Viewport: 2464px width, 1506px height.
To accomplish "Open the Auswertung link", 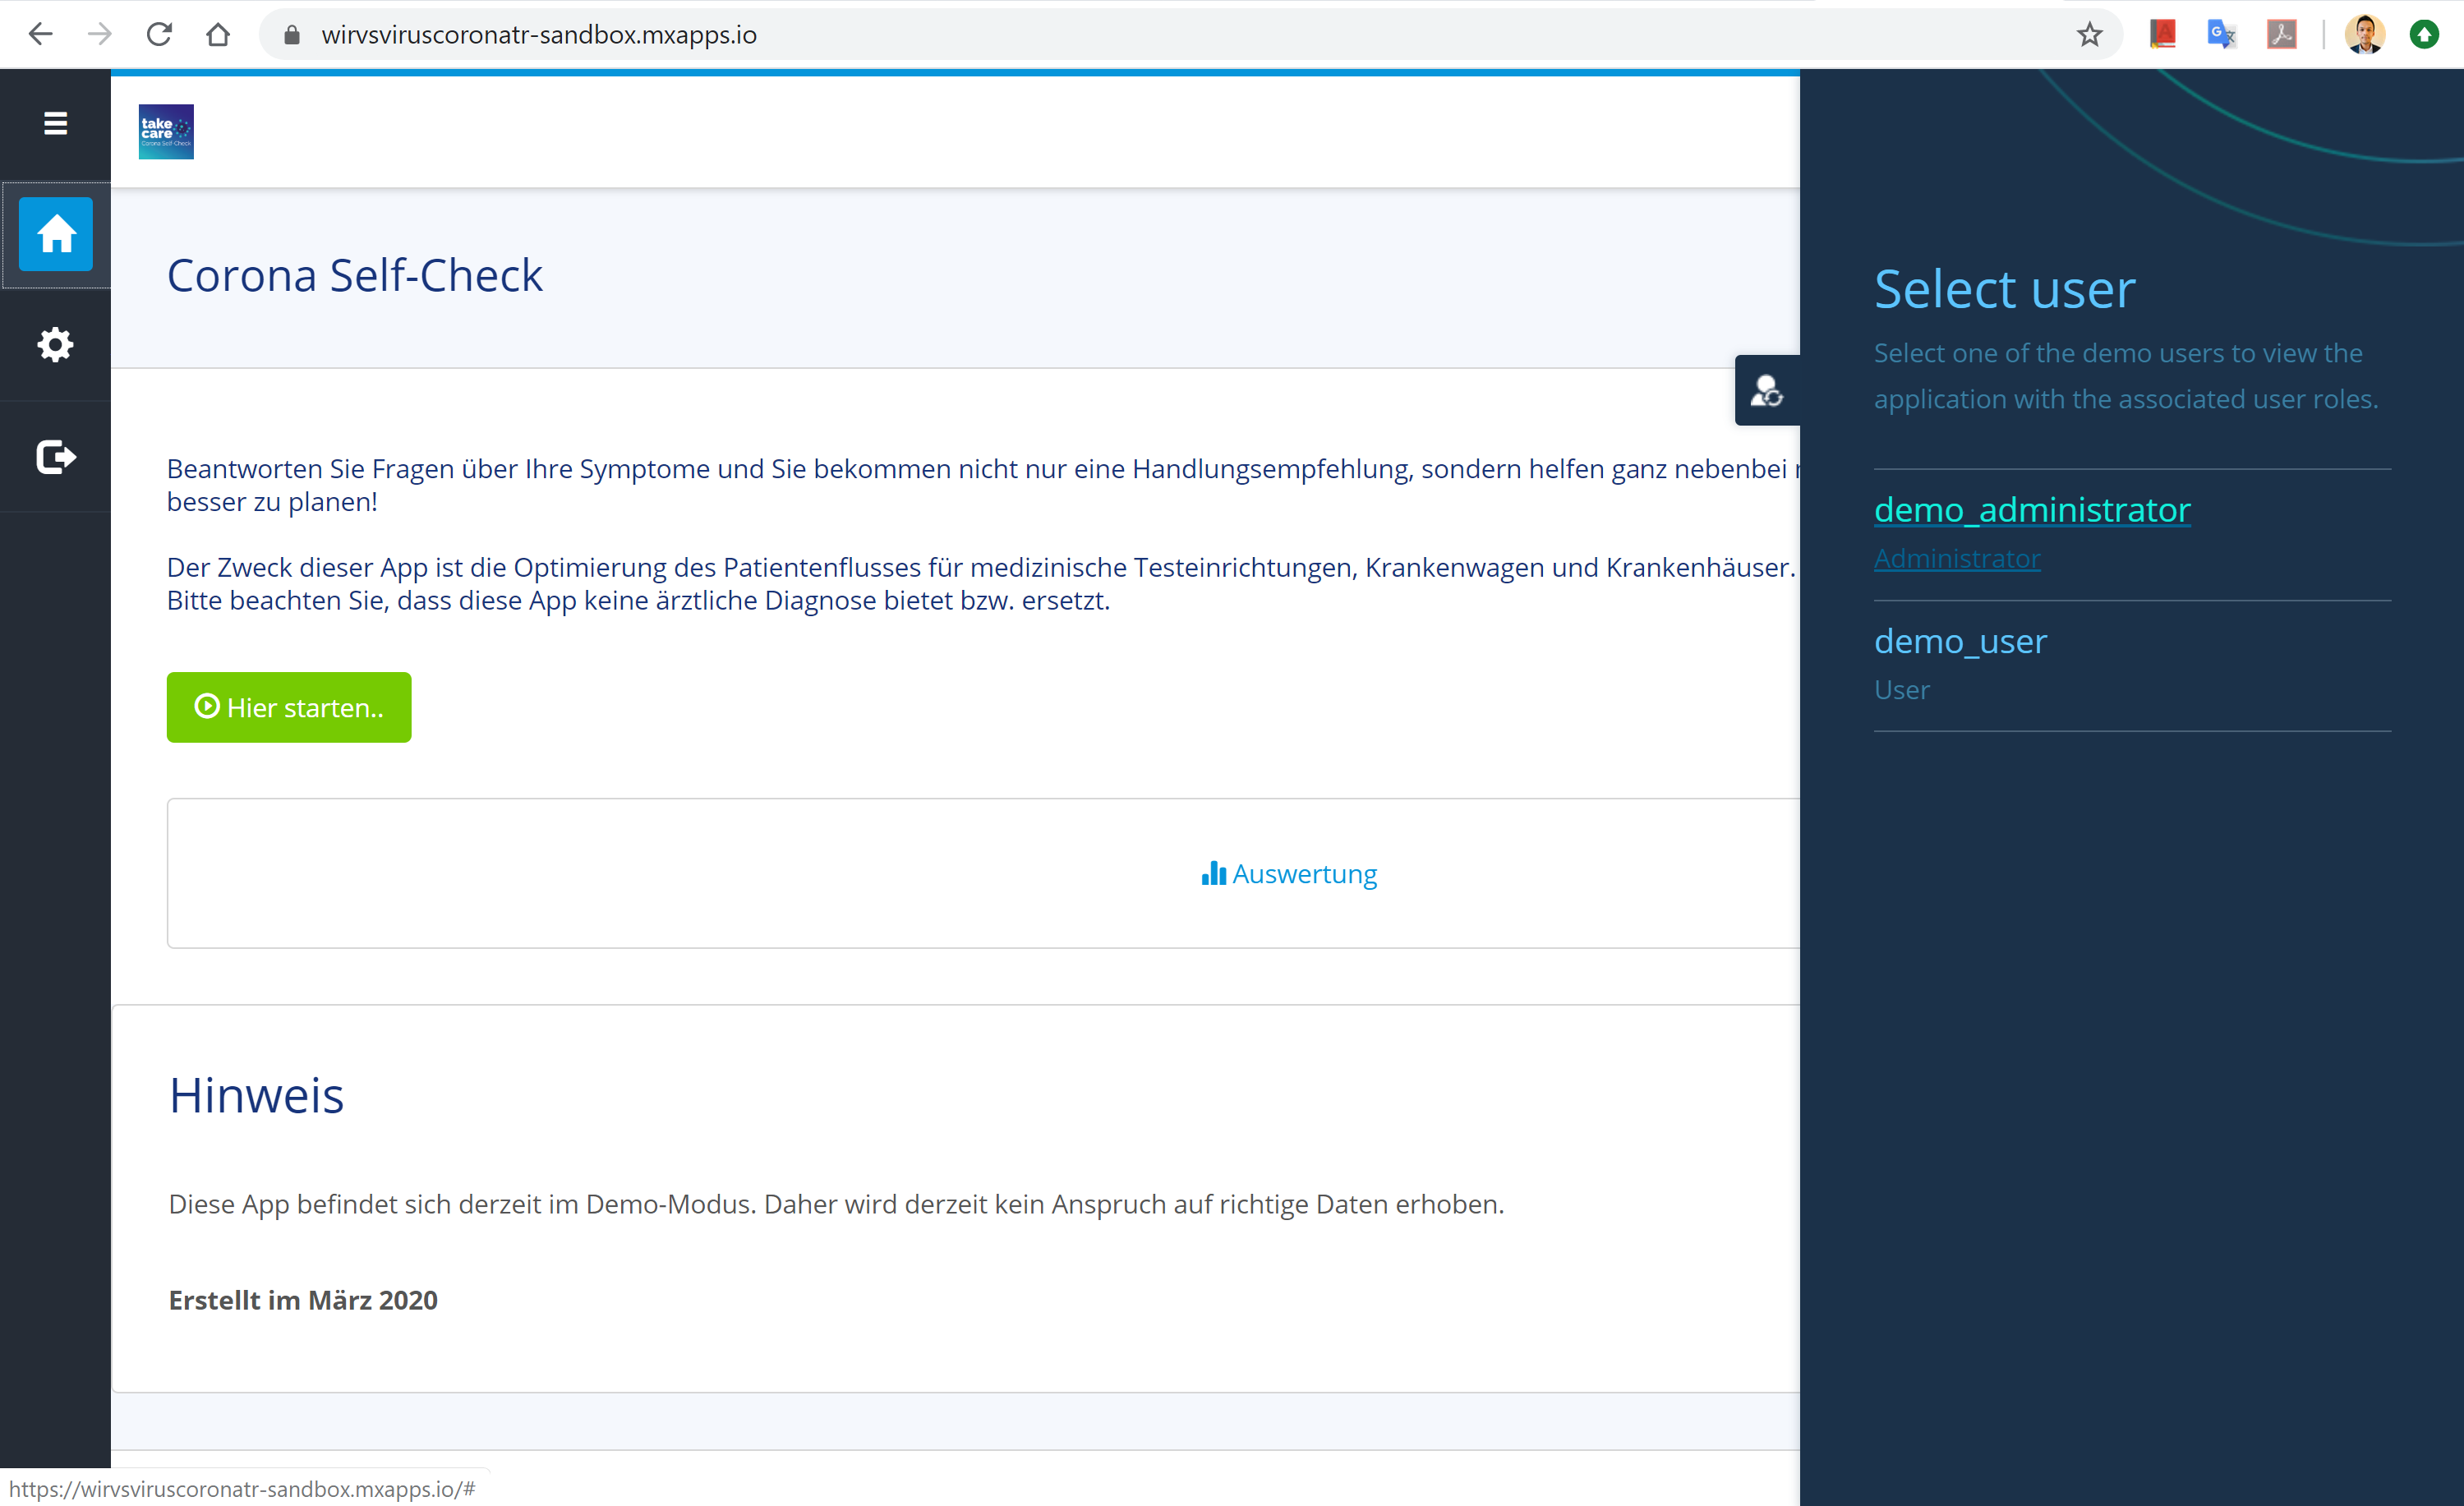I will (1289, 874).
